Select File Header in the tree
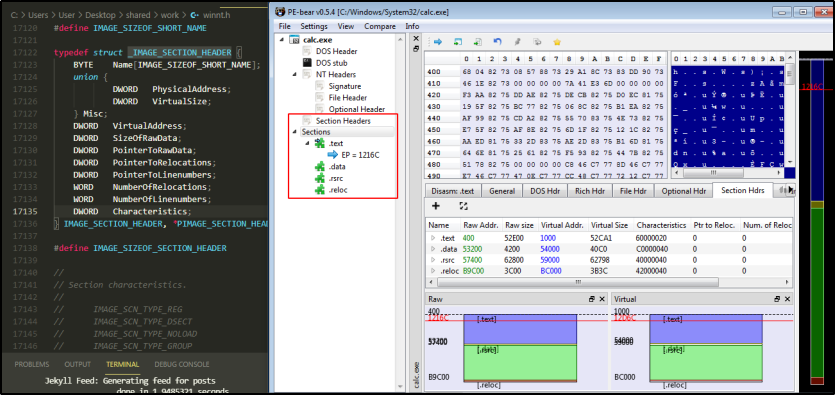 (347, 98)
